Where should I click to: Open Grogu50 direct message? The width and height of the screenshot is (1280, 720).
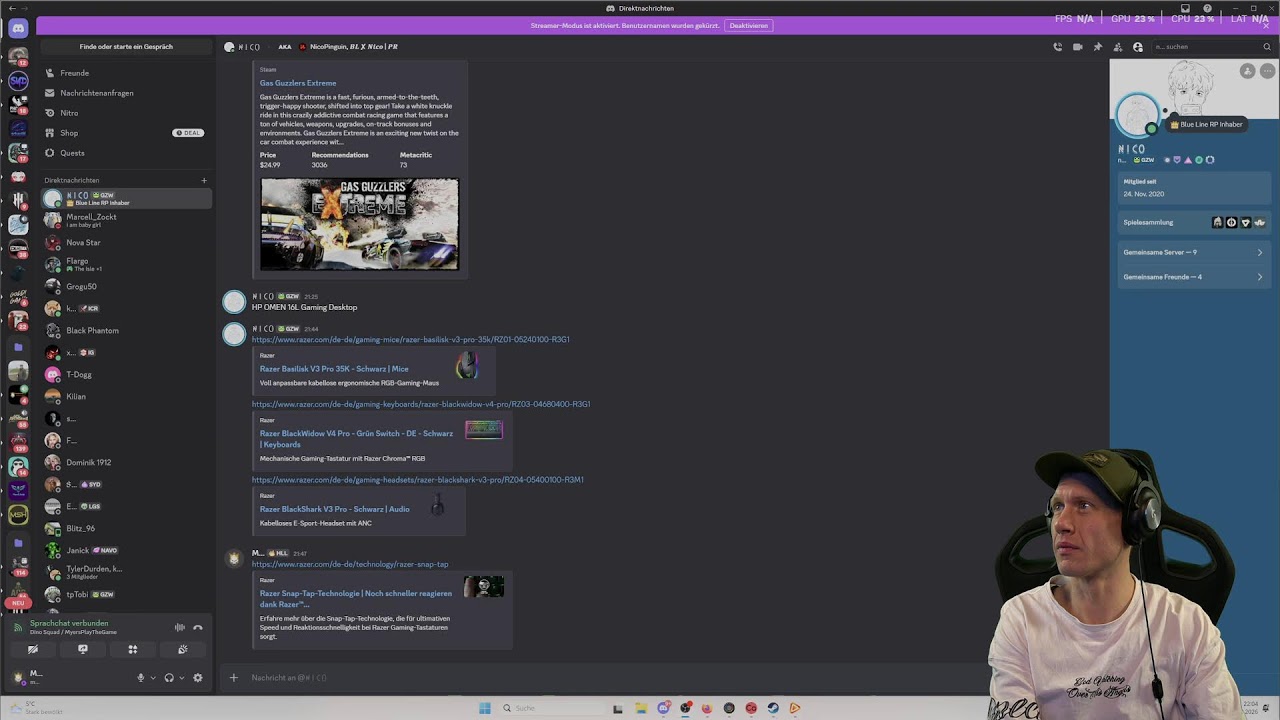tap(126, 286)
